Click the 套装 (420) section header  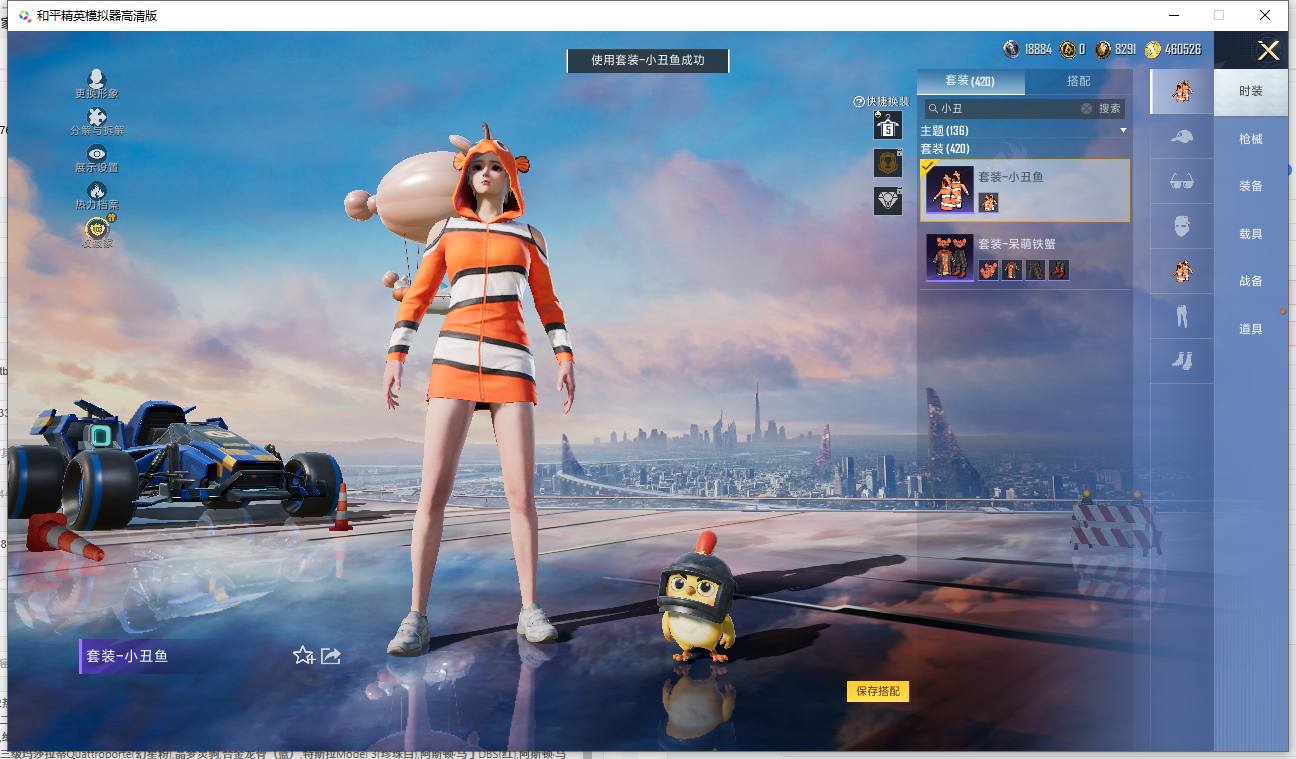pos(945,149)
